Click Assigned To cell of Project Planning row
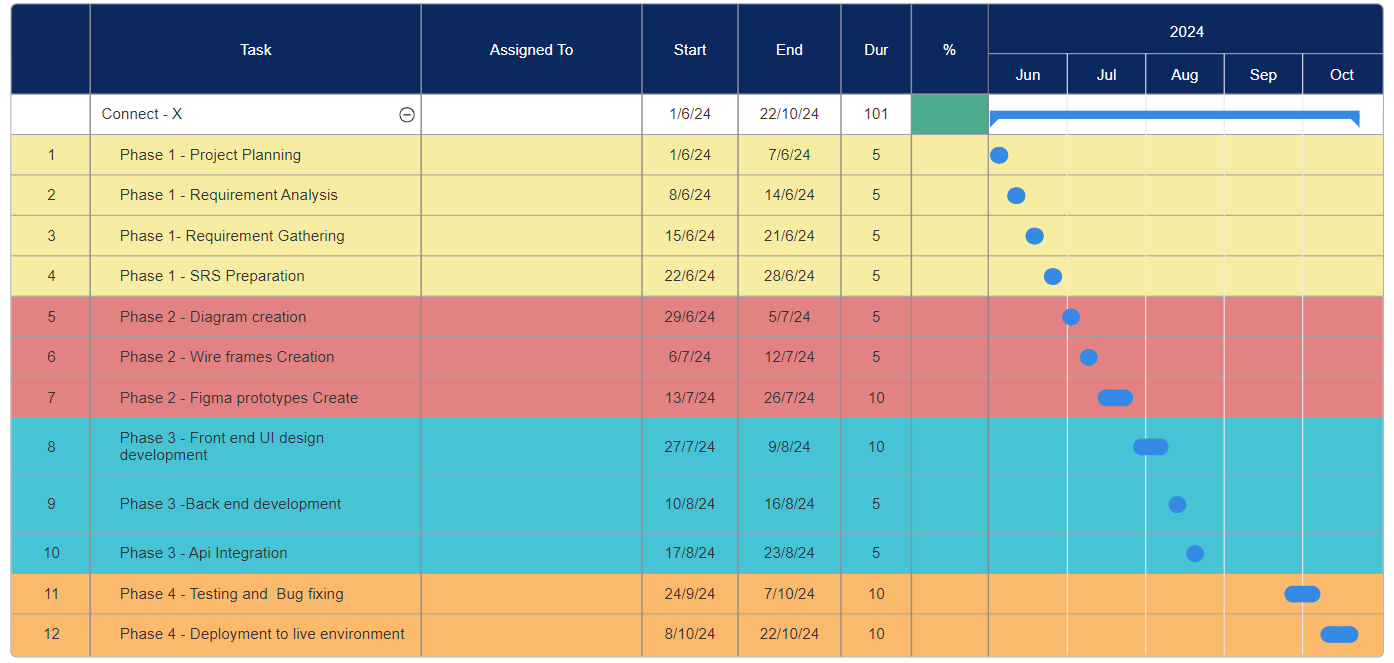 click(531, 155)
